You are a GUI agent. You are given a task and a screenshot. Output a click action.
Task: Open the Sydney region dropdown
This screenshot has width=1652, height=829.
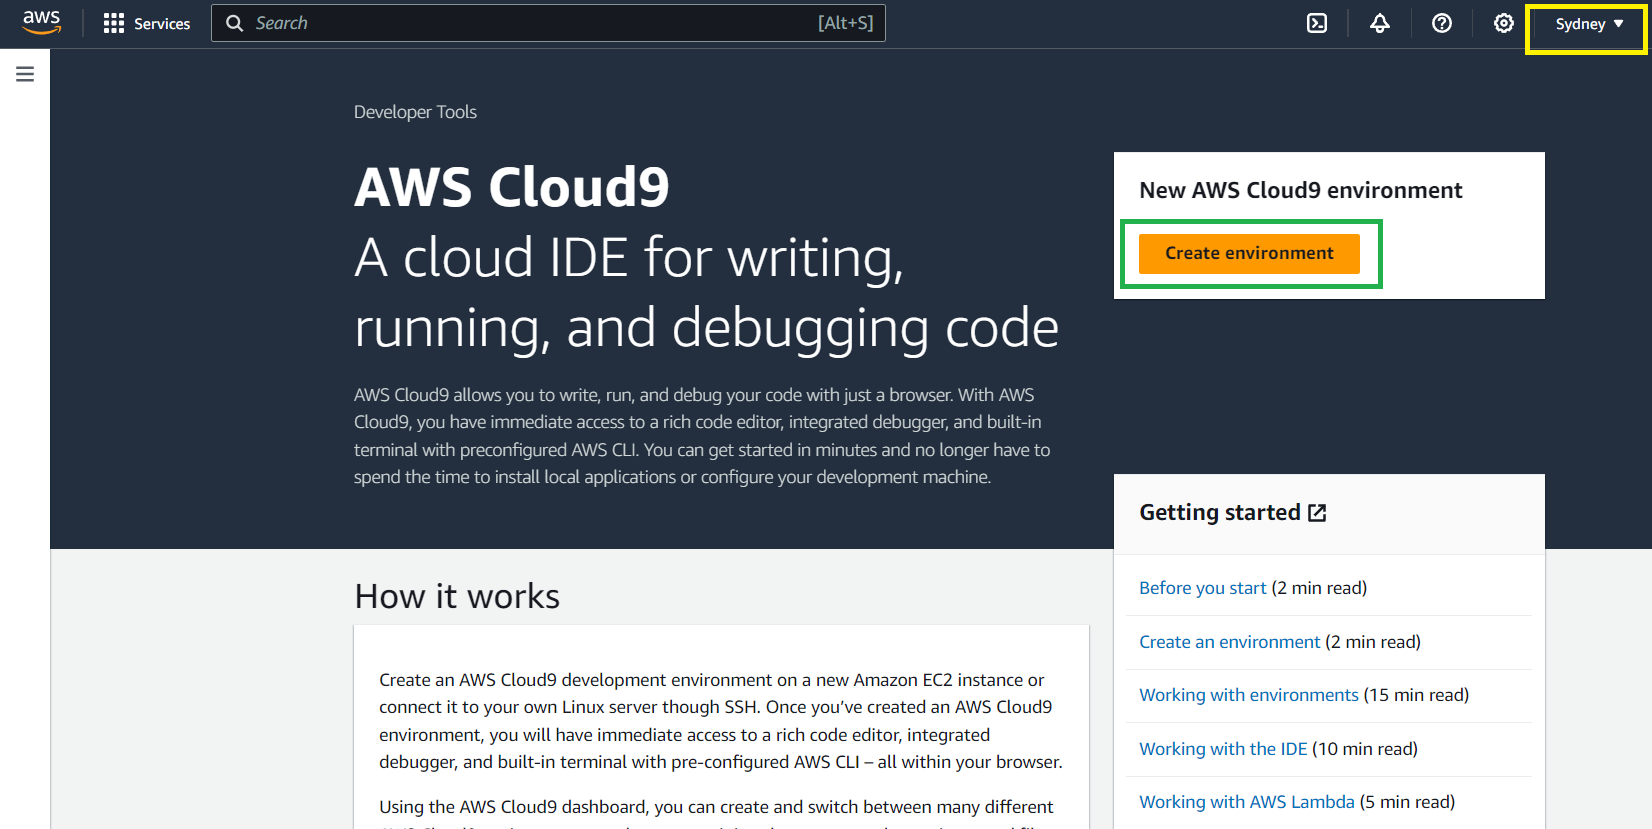1589,24
